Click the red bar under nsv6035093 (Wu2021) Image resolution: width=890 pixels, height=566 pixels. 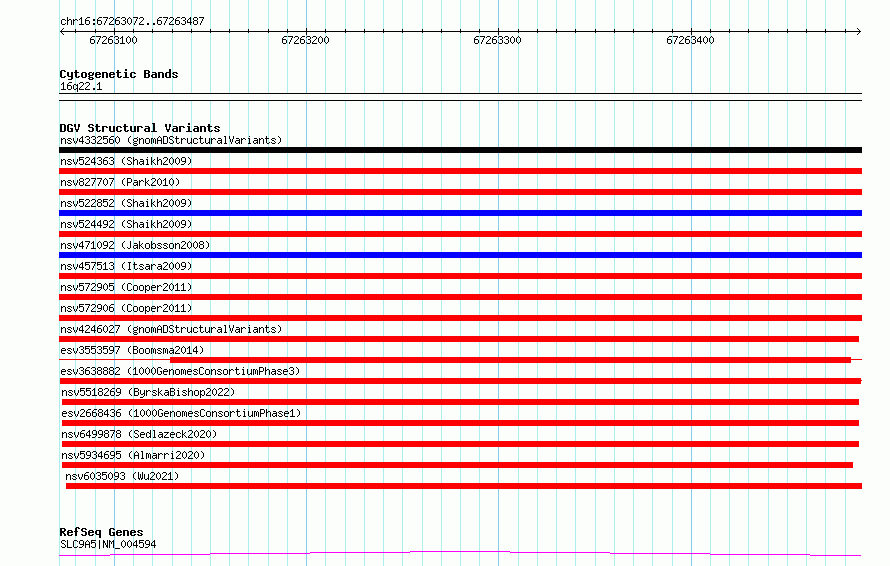(464, 486)
